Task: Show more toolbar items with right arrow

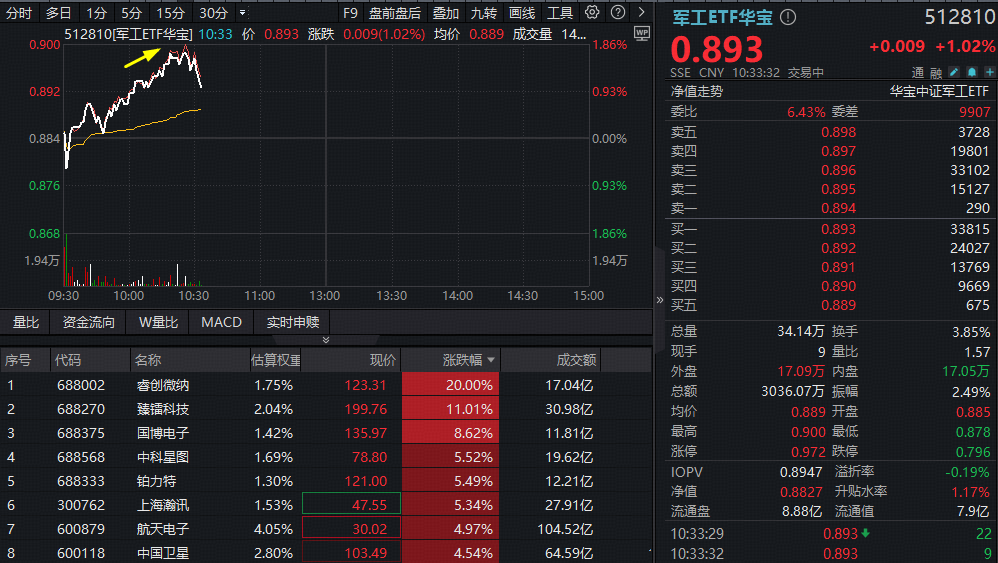Action: coord(642,12)
